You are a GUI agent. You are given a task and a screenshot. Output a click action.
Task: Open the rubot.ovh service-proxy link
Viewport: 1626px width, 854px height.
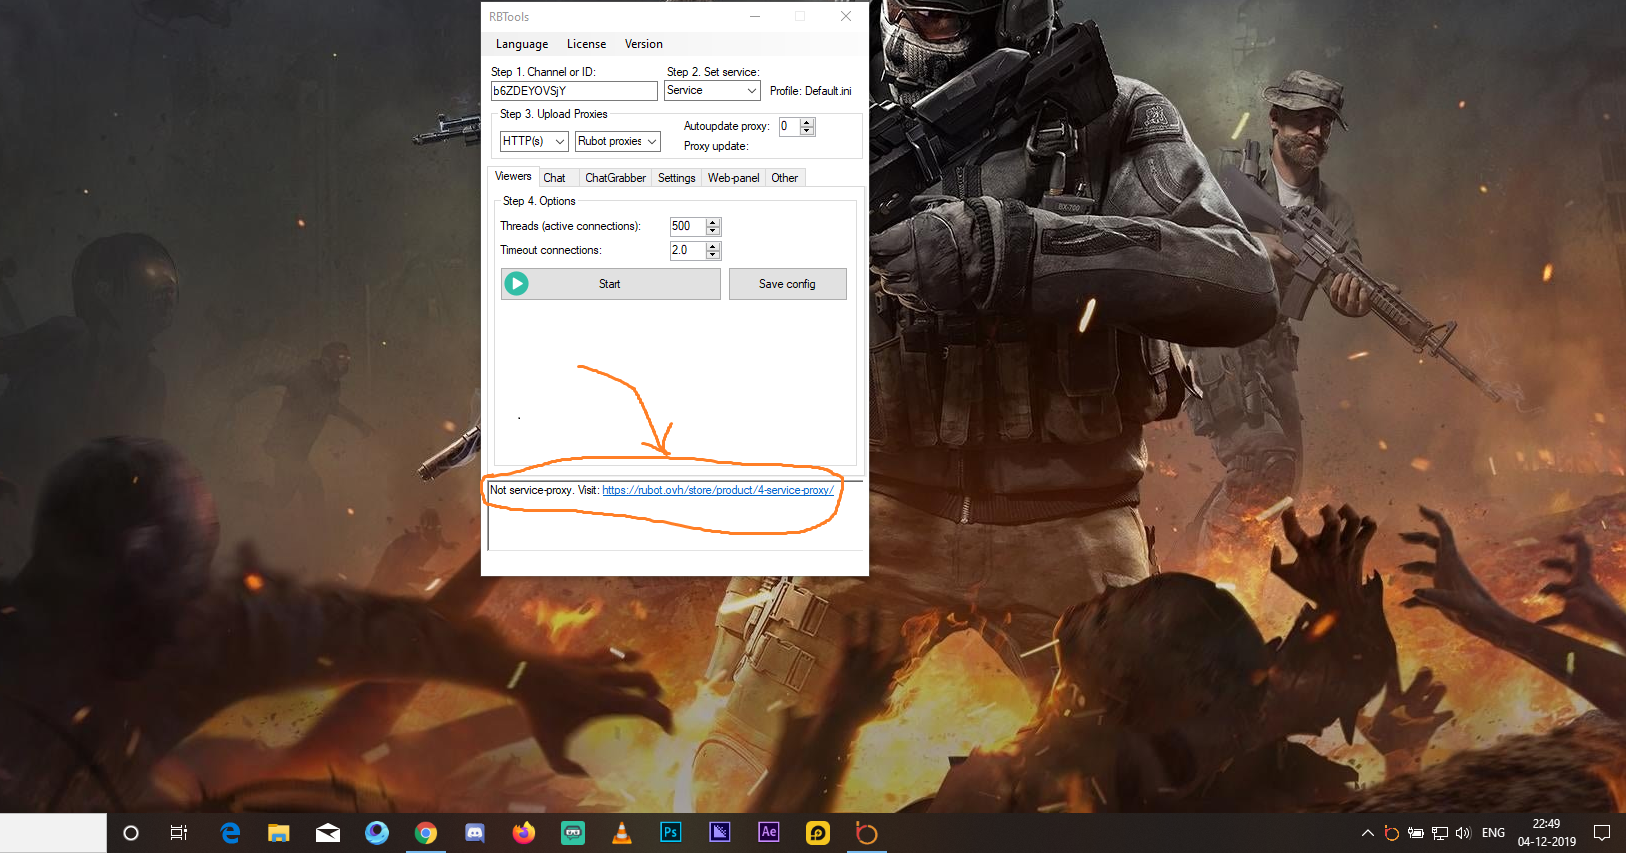[x=717, y=490]
